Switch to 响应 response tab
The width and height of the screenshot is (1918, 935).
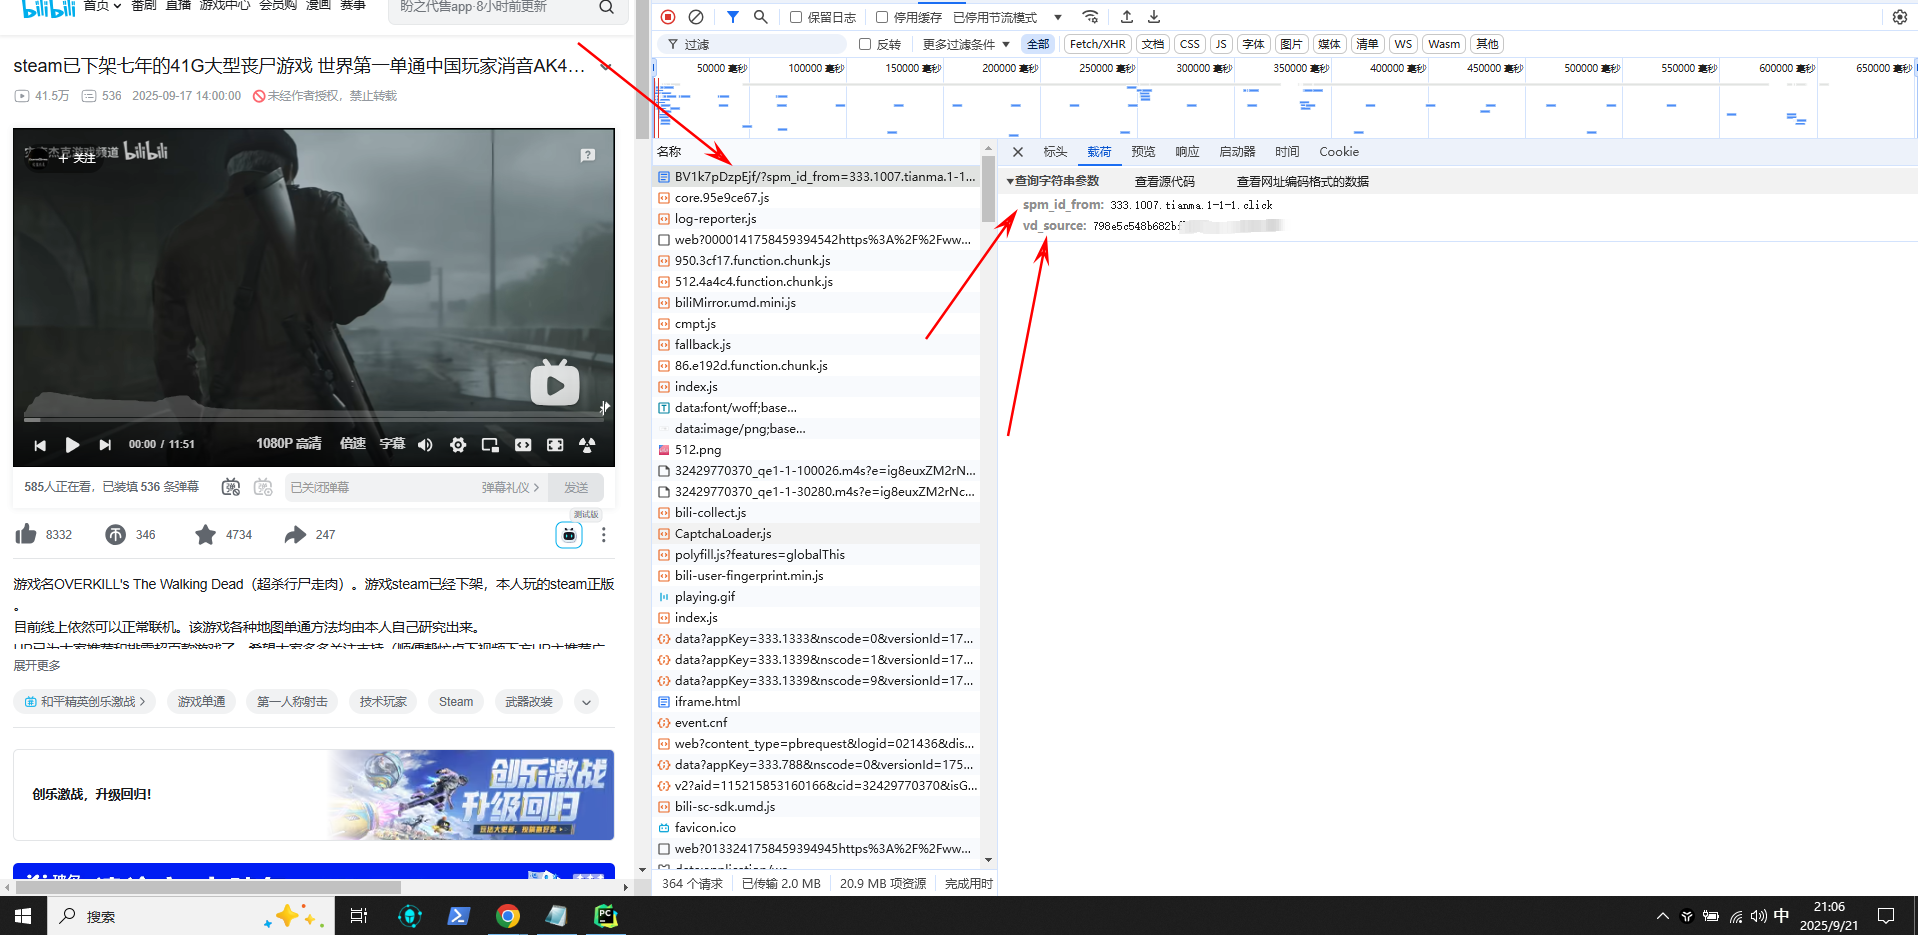click(1187, 152)
